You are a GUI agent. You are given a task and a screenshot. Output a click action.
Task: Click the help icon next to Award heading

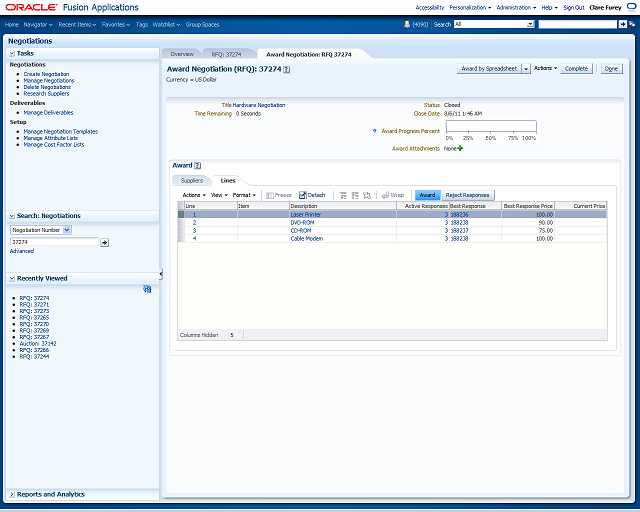coord(198,165)
